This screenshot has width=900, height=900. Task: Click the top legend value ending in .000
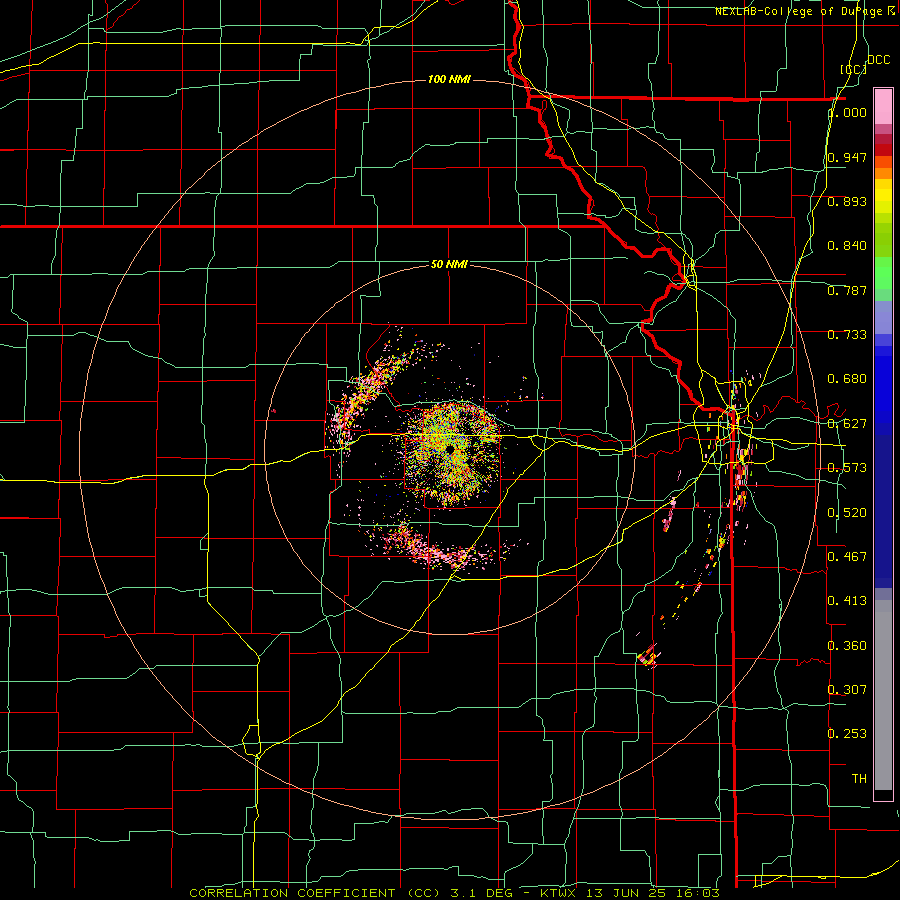(847, 112)
